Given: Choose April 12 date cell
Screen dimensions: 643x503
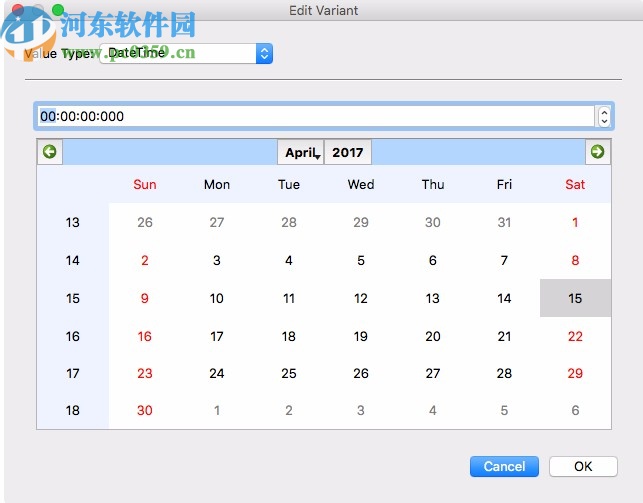Looking at the screenshot, I should point(361,298).
